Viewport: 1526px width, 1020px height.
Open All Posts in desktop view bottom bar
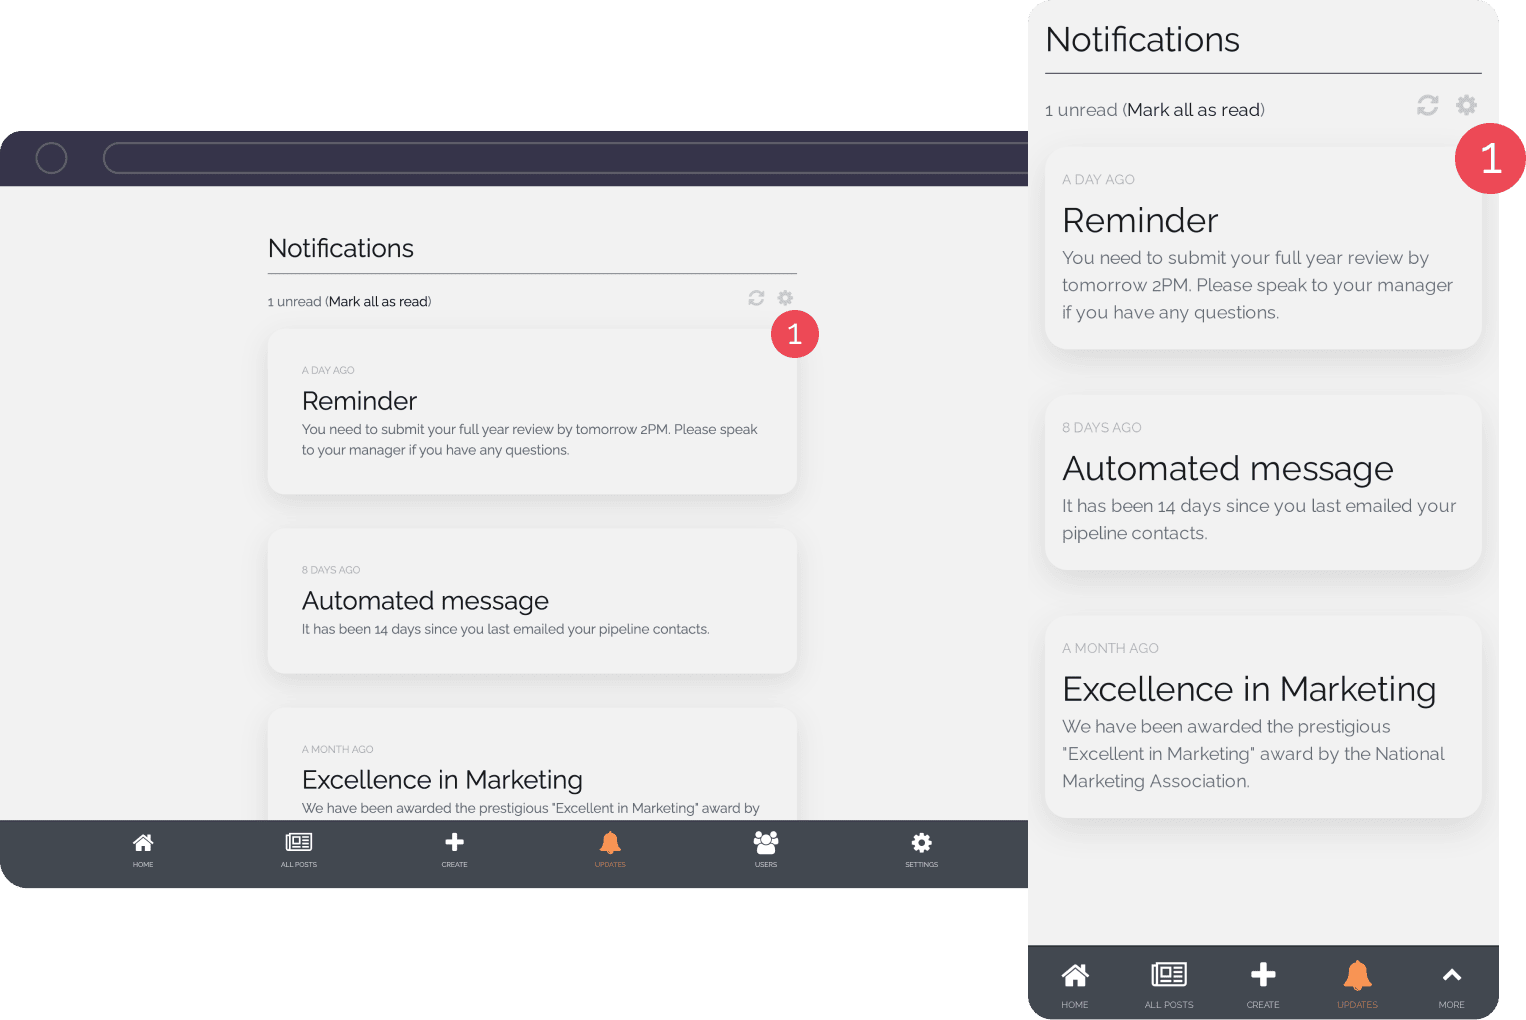[298, 849]
